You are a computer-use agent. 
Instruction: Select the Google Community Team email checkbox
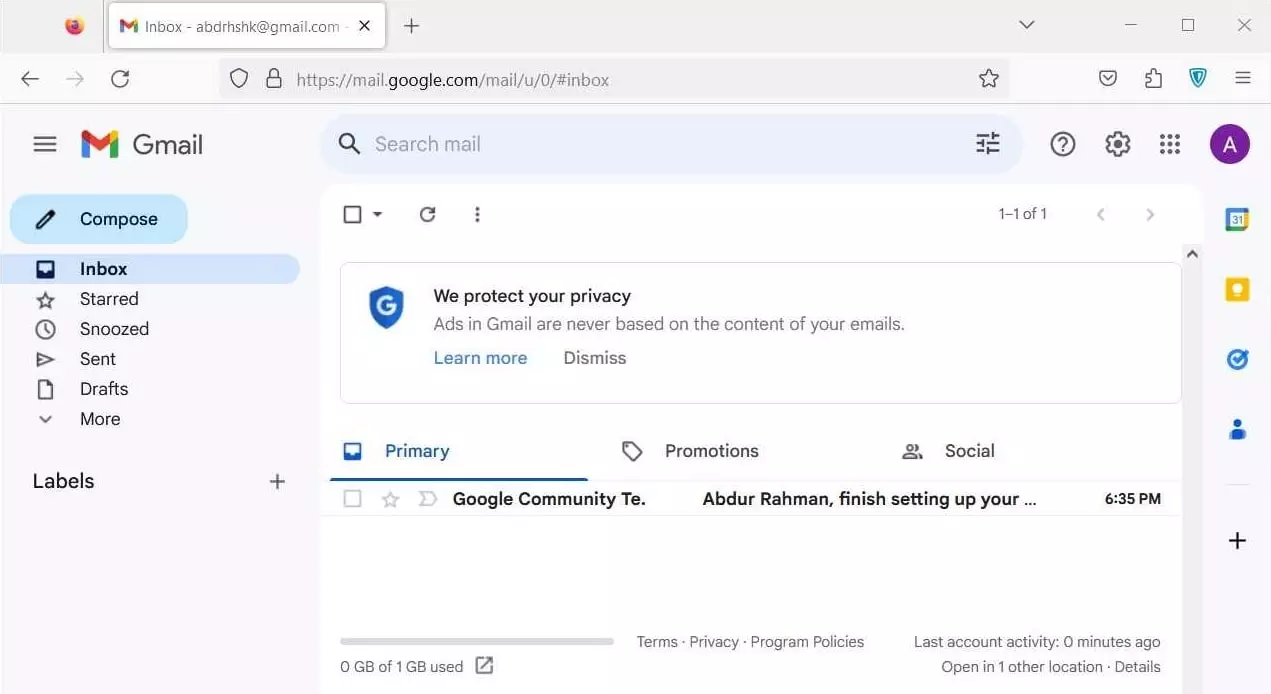point(352,499)
